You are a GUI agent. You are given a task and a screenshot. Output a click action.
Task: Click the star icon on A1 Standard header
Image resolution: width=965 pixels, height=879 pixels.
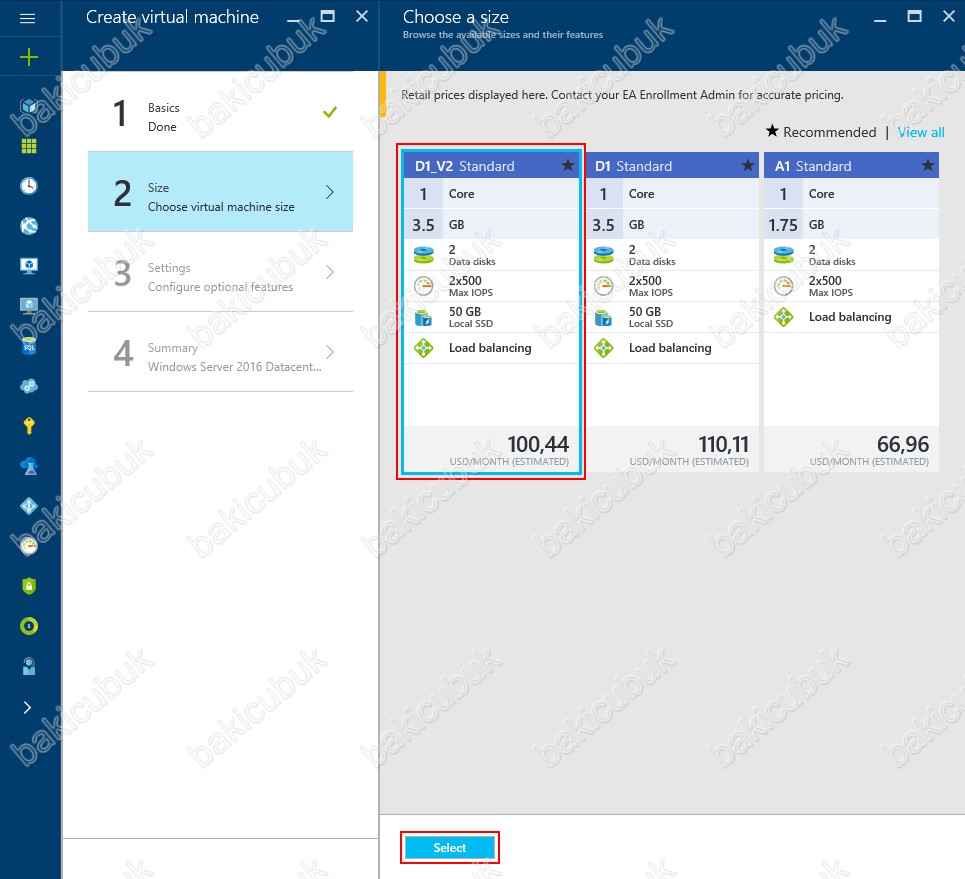click(927, 165)
